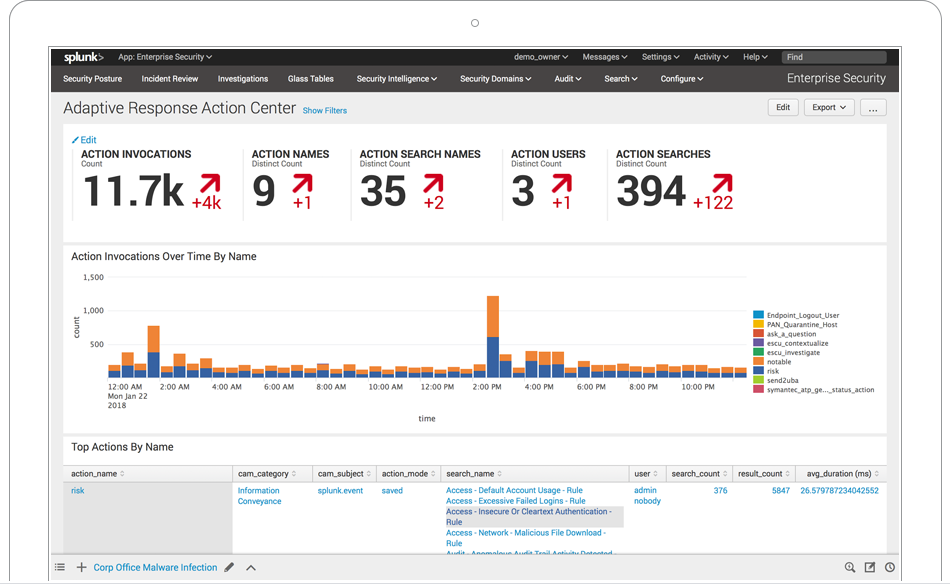Open Corp Office Malware Infection investigation
This screenshot has width=950, height=584.
tap(155, 568)
